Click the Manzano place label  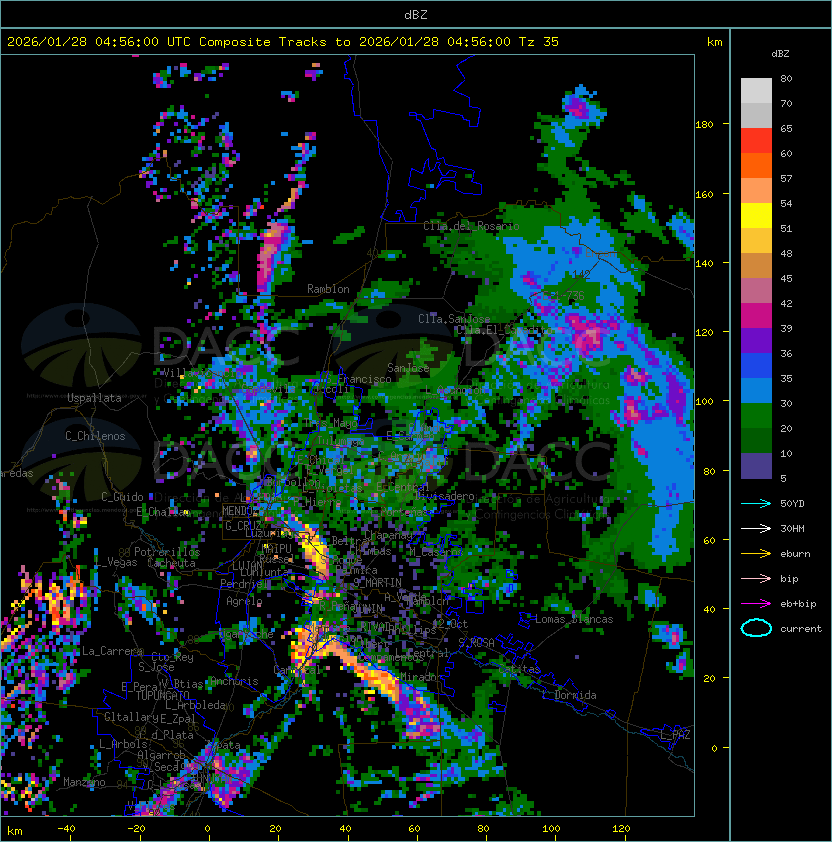[84, 782]
